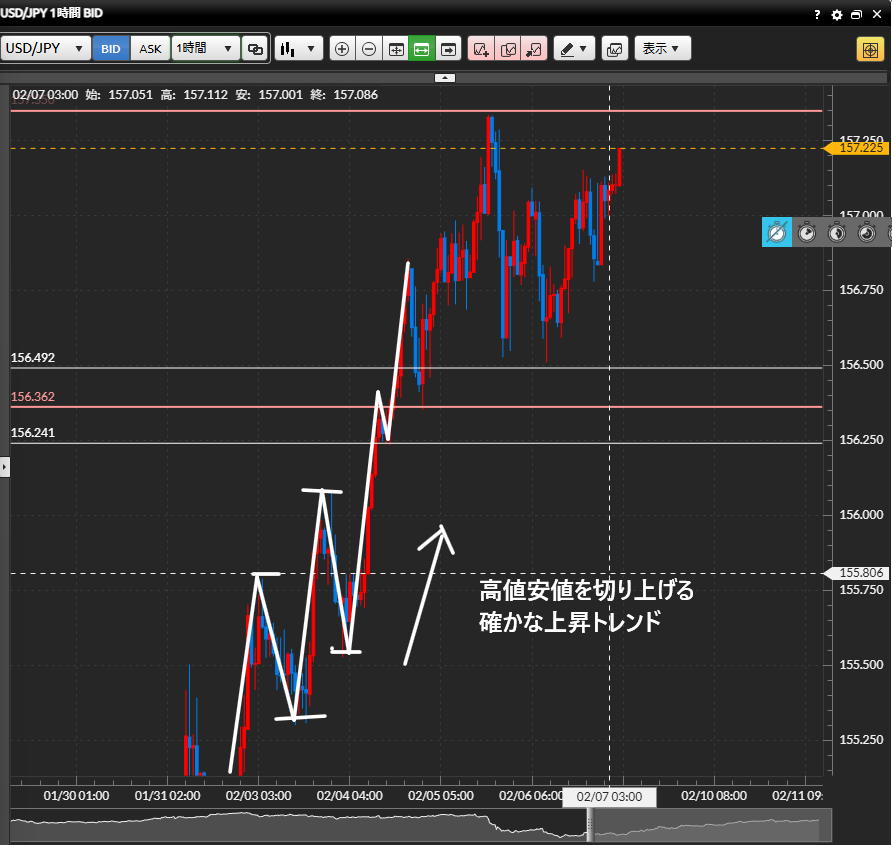Click the help question mark icon

(817, 15)
